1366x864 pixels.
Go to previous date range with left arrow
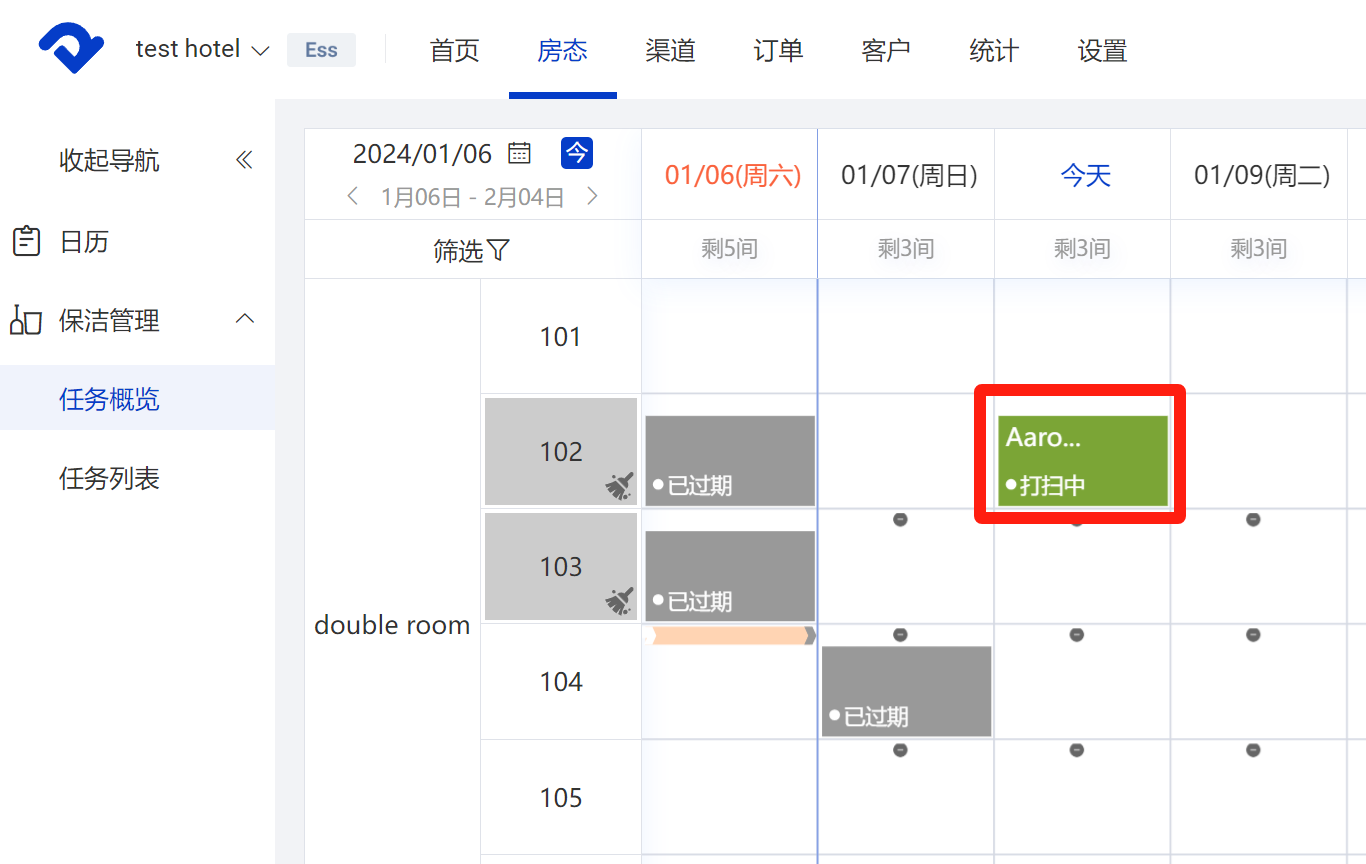coord(352,196)
